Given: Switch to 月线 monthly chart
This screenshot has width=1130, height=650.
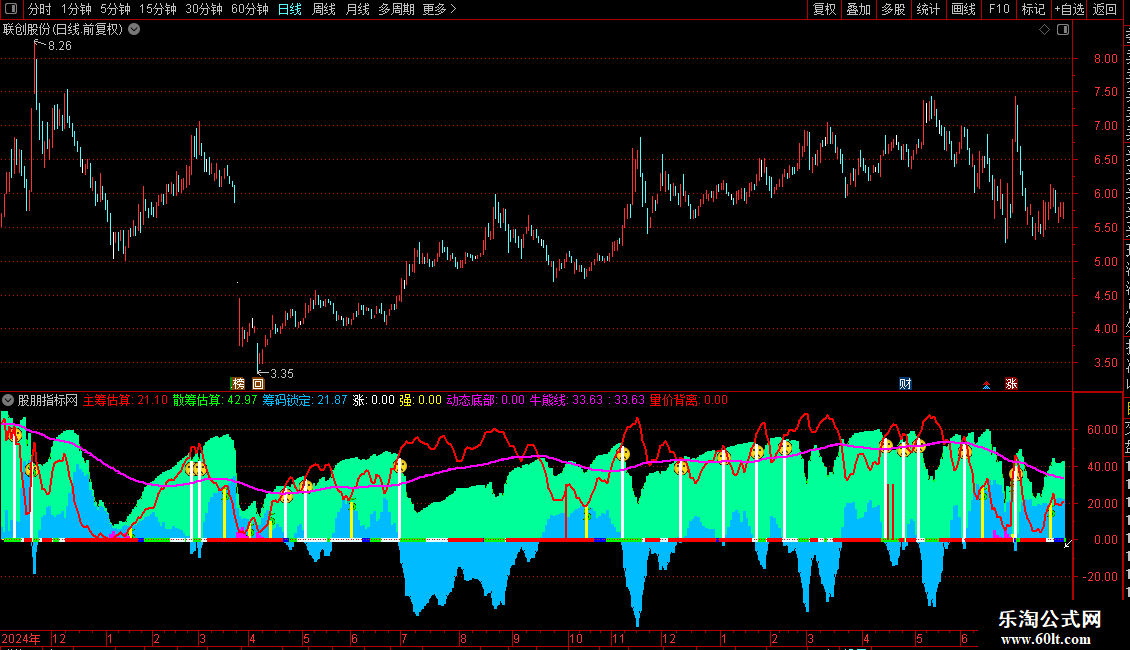Looking at the screenshot, I should click(357, 9).
